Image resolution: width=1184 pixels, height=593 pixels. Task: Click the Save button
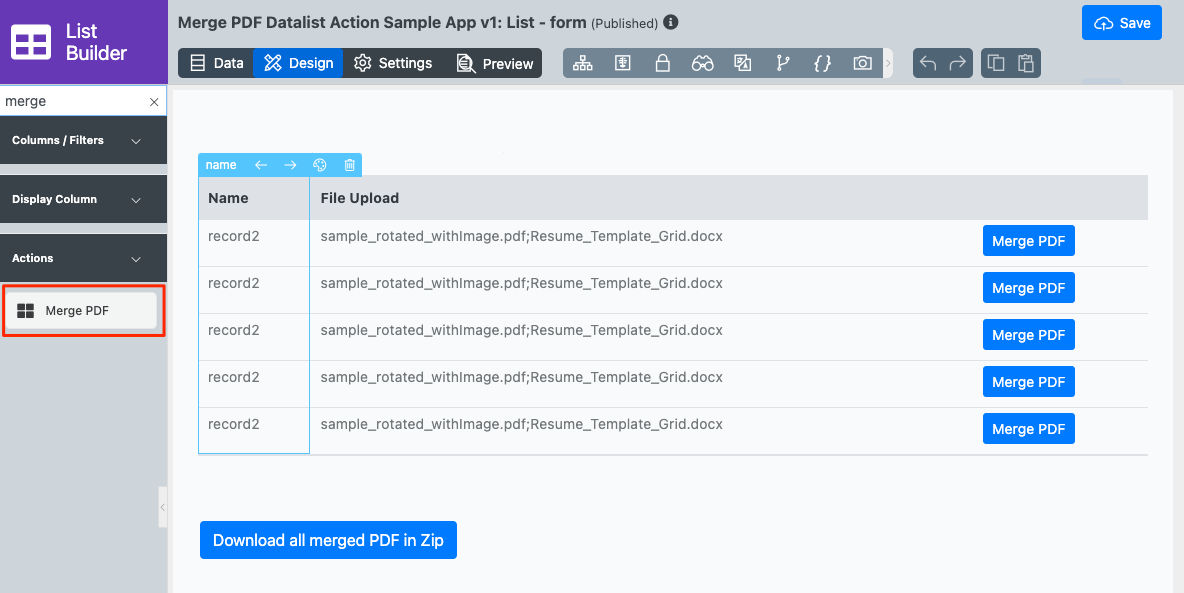[1122, 23]
